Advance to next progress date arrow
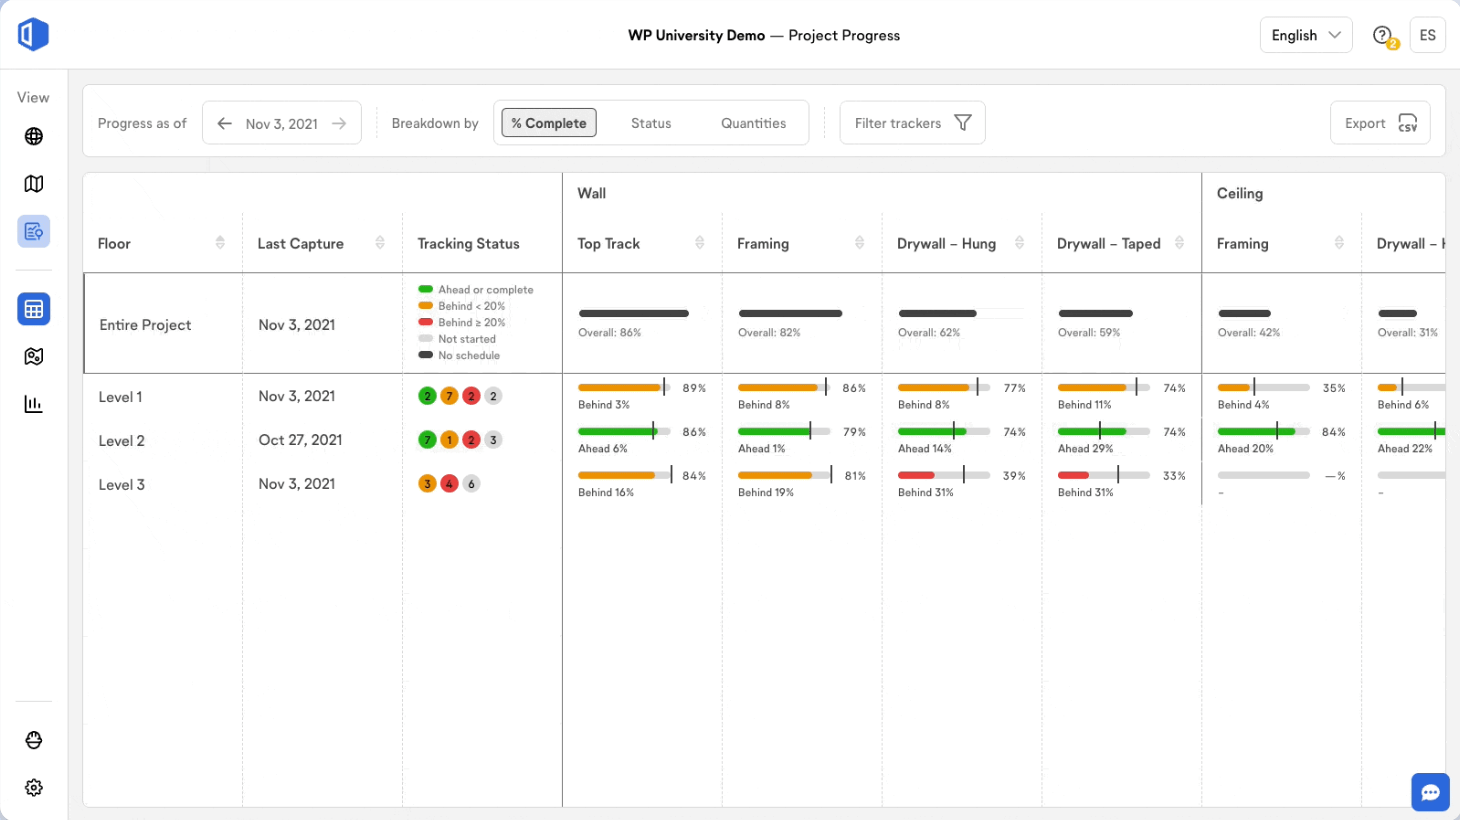1460x820 pixels. (339, 124)
